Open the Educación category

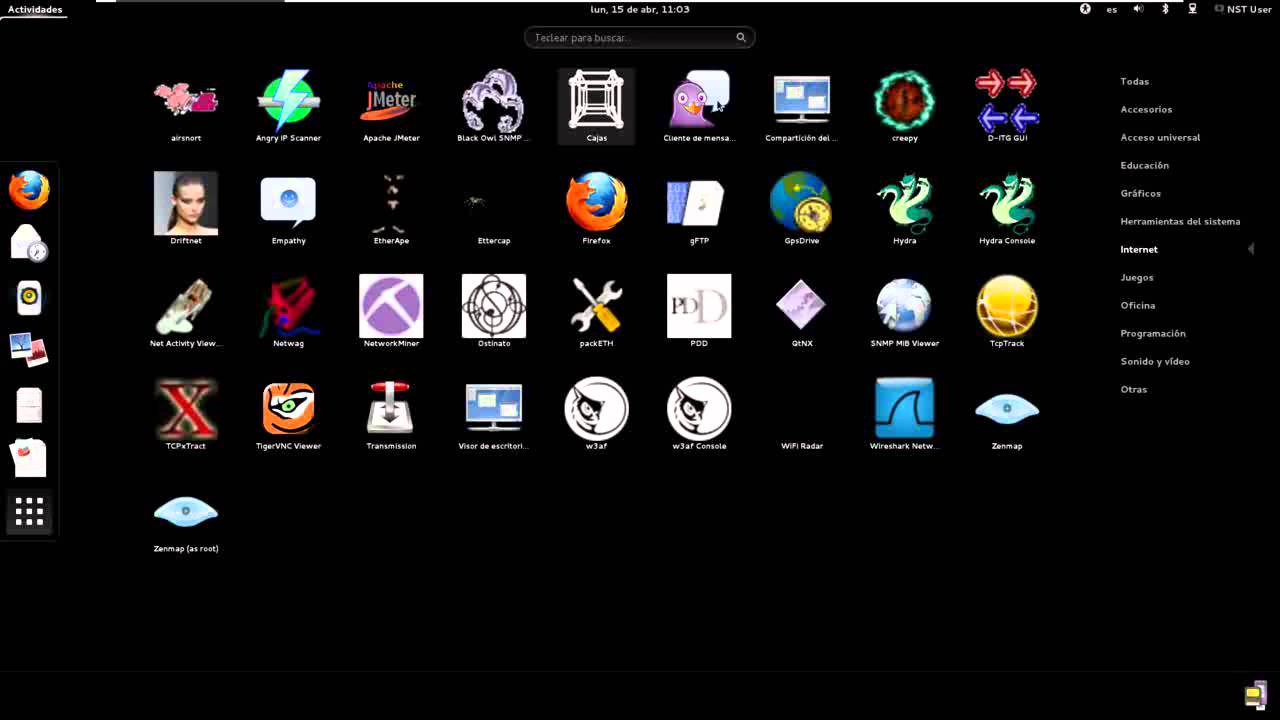[1144, 165]
